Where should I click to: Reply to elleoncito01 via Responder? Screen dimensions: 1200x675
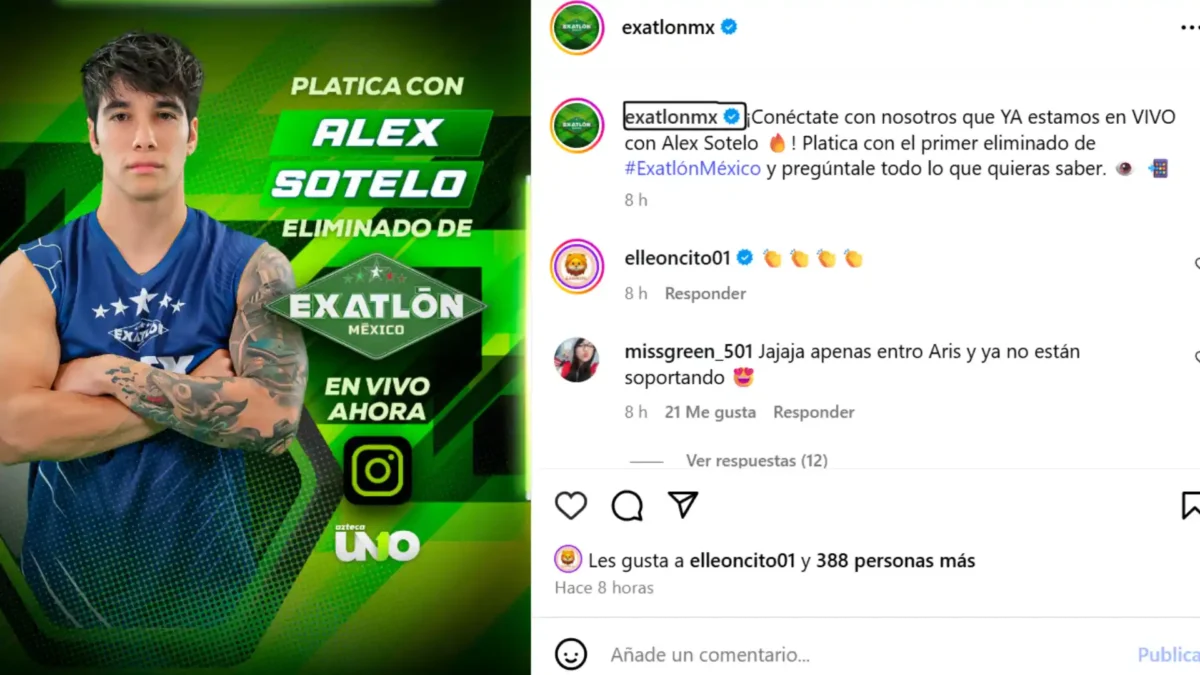coord(705,293)
